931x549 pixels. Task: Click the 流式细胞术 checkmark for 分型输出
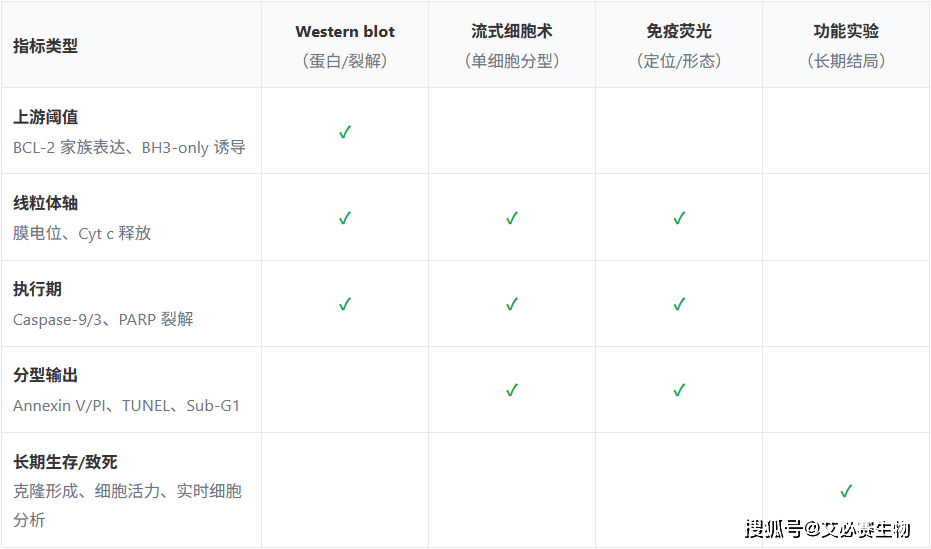[512, 390]
